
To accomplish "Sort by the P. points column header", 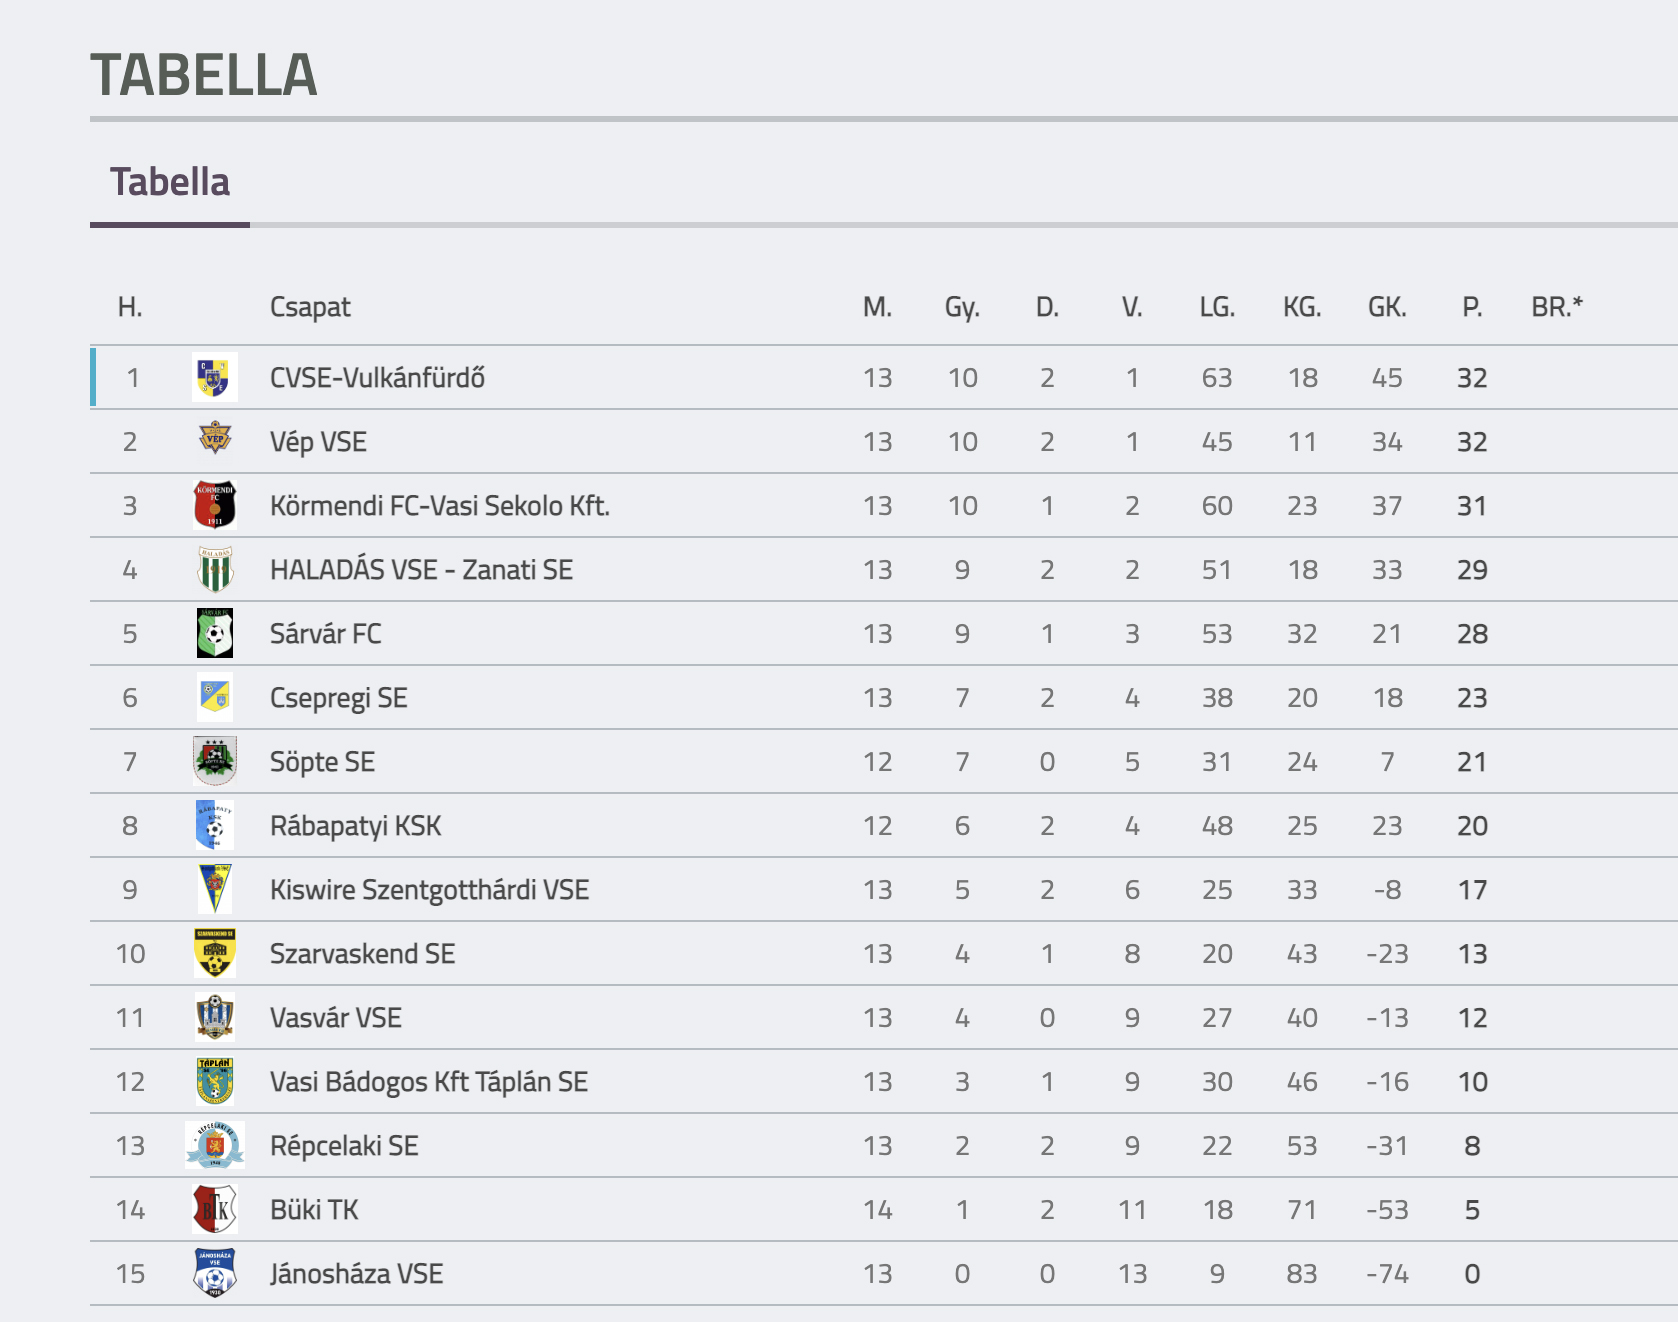I will [1472, 307].
